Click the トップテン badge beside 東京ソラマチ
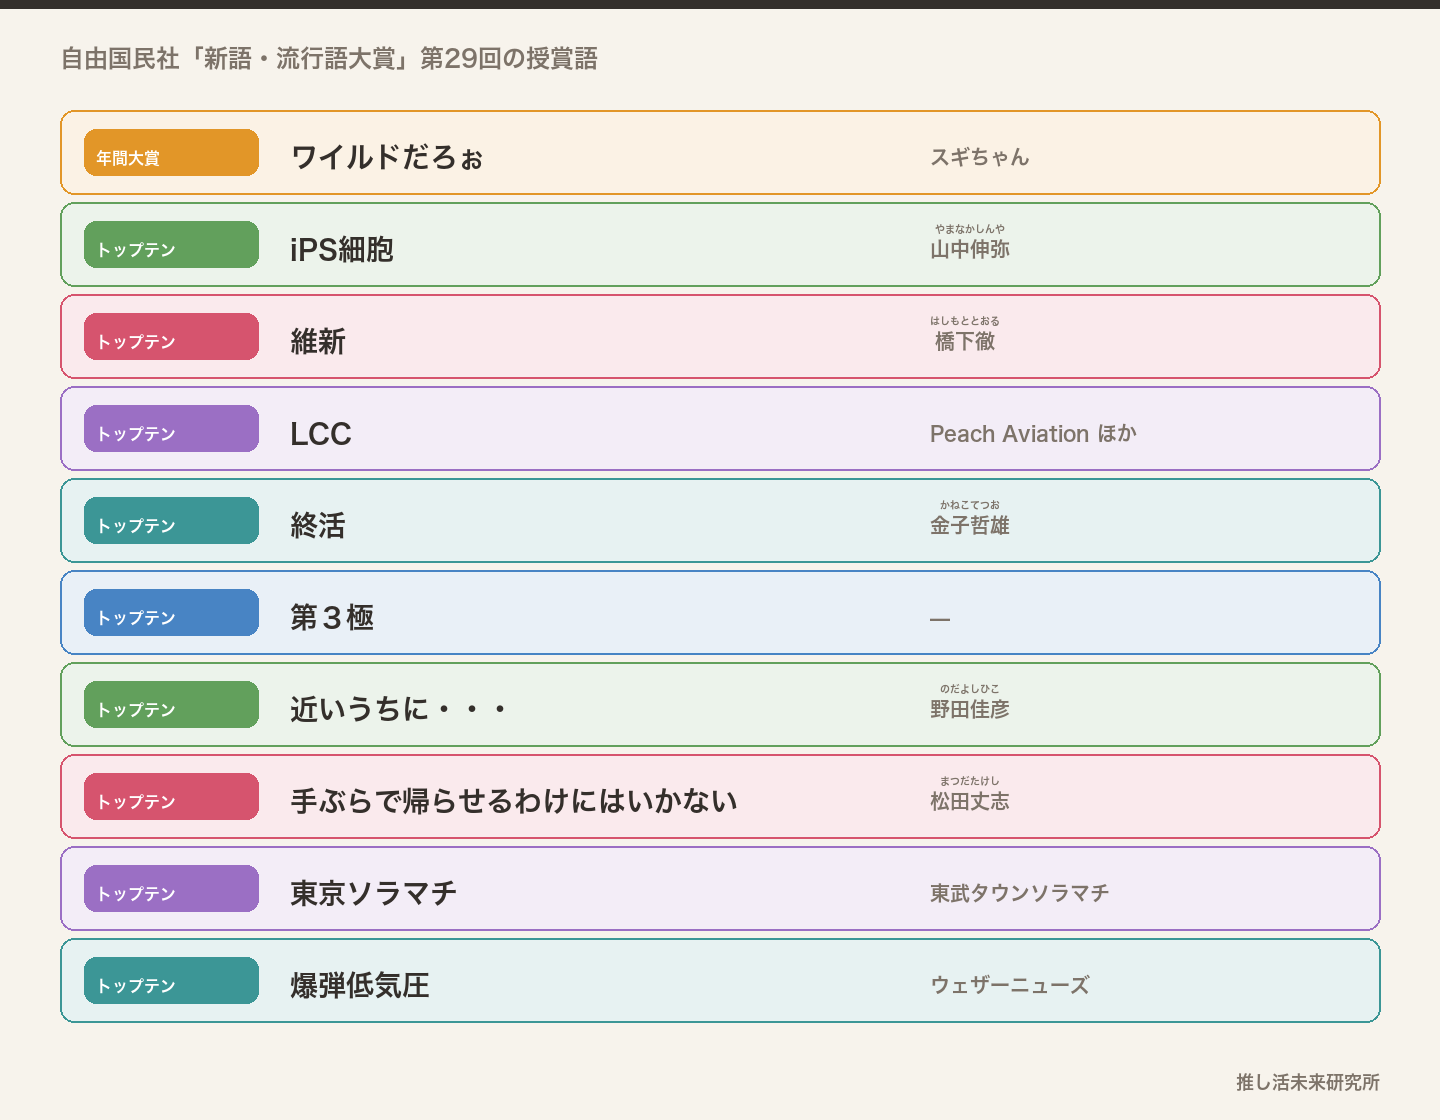This screenshot has height=1120, width=1440. pyautogui.click(x=171, y=889)
